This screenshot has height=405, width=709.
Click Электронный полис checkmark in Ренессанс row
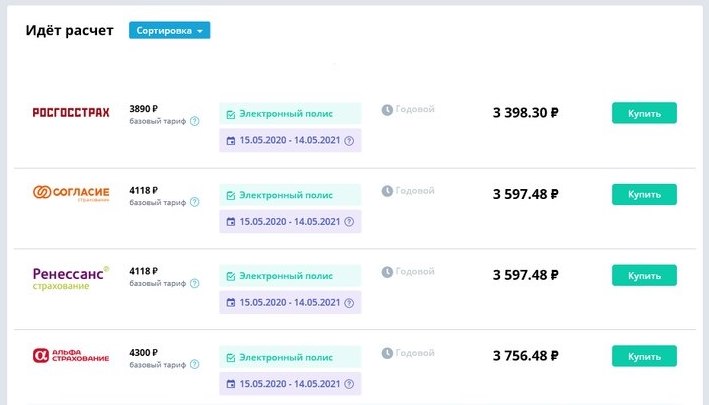(x=231, y=277)
